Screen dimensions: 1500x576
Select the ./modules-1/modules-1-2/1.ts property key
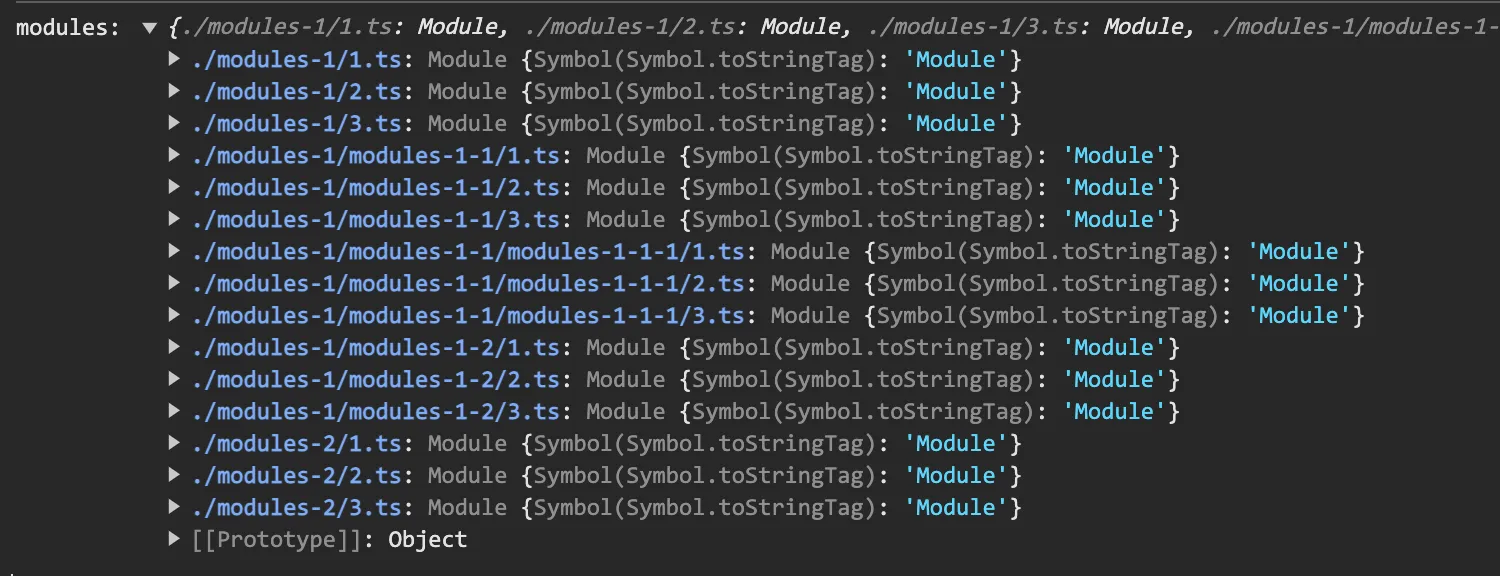tap(375, 348)
